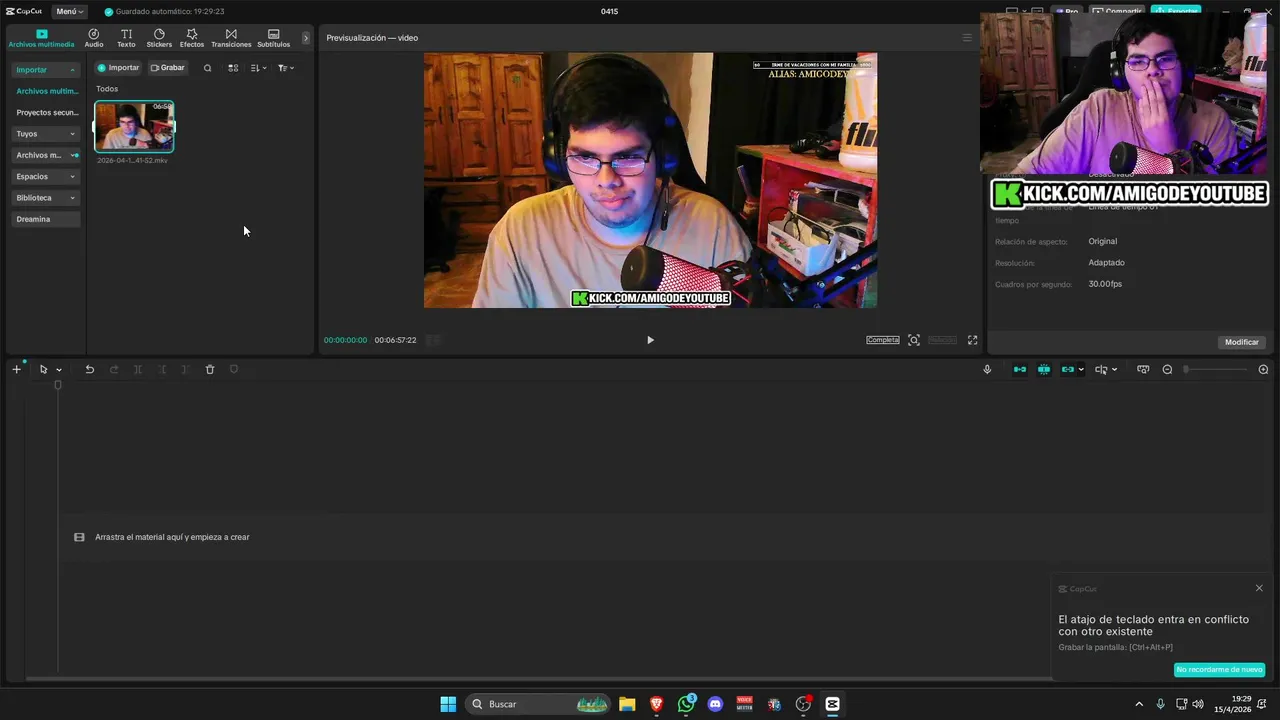Click the taskbar Buscar search box
The image size is (1280, 720).
pos(539,704)
